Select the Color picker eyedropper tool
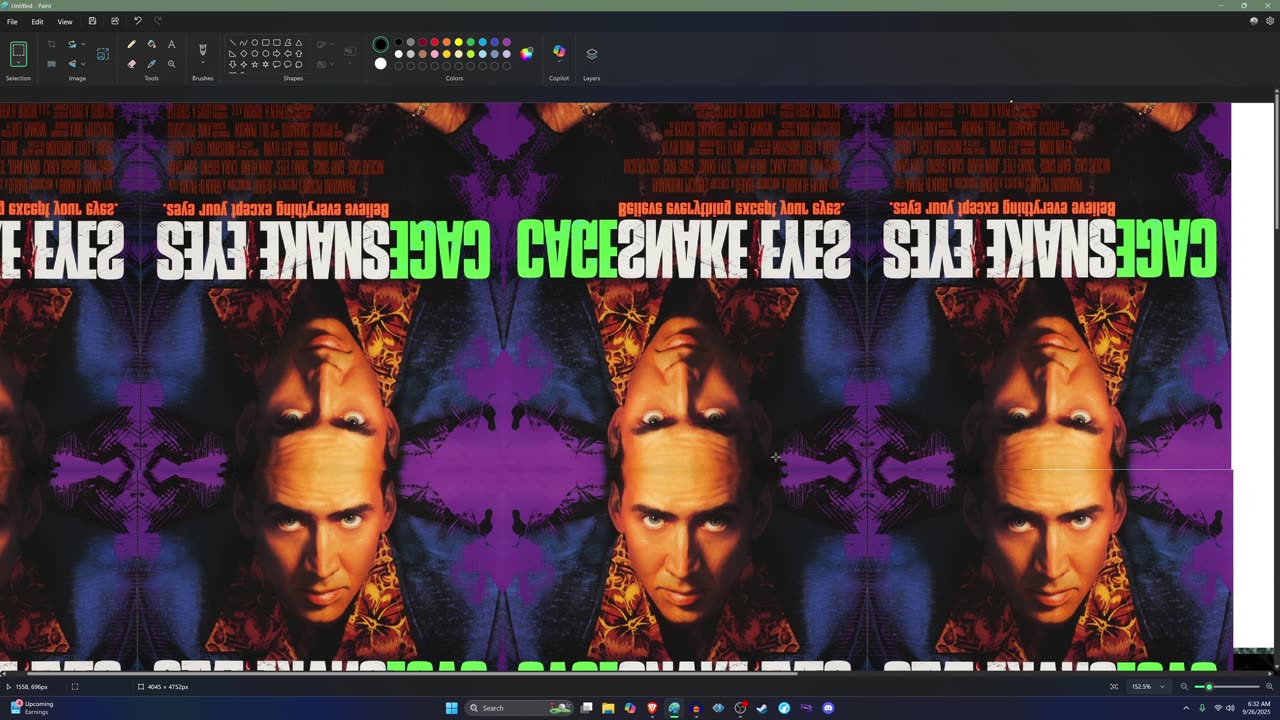 tap(151, 64)
